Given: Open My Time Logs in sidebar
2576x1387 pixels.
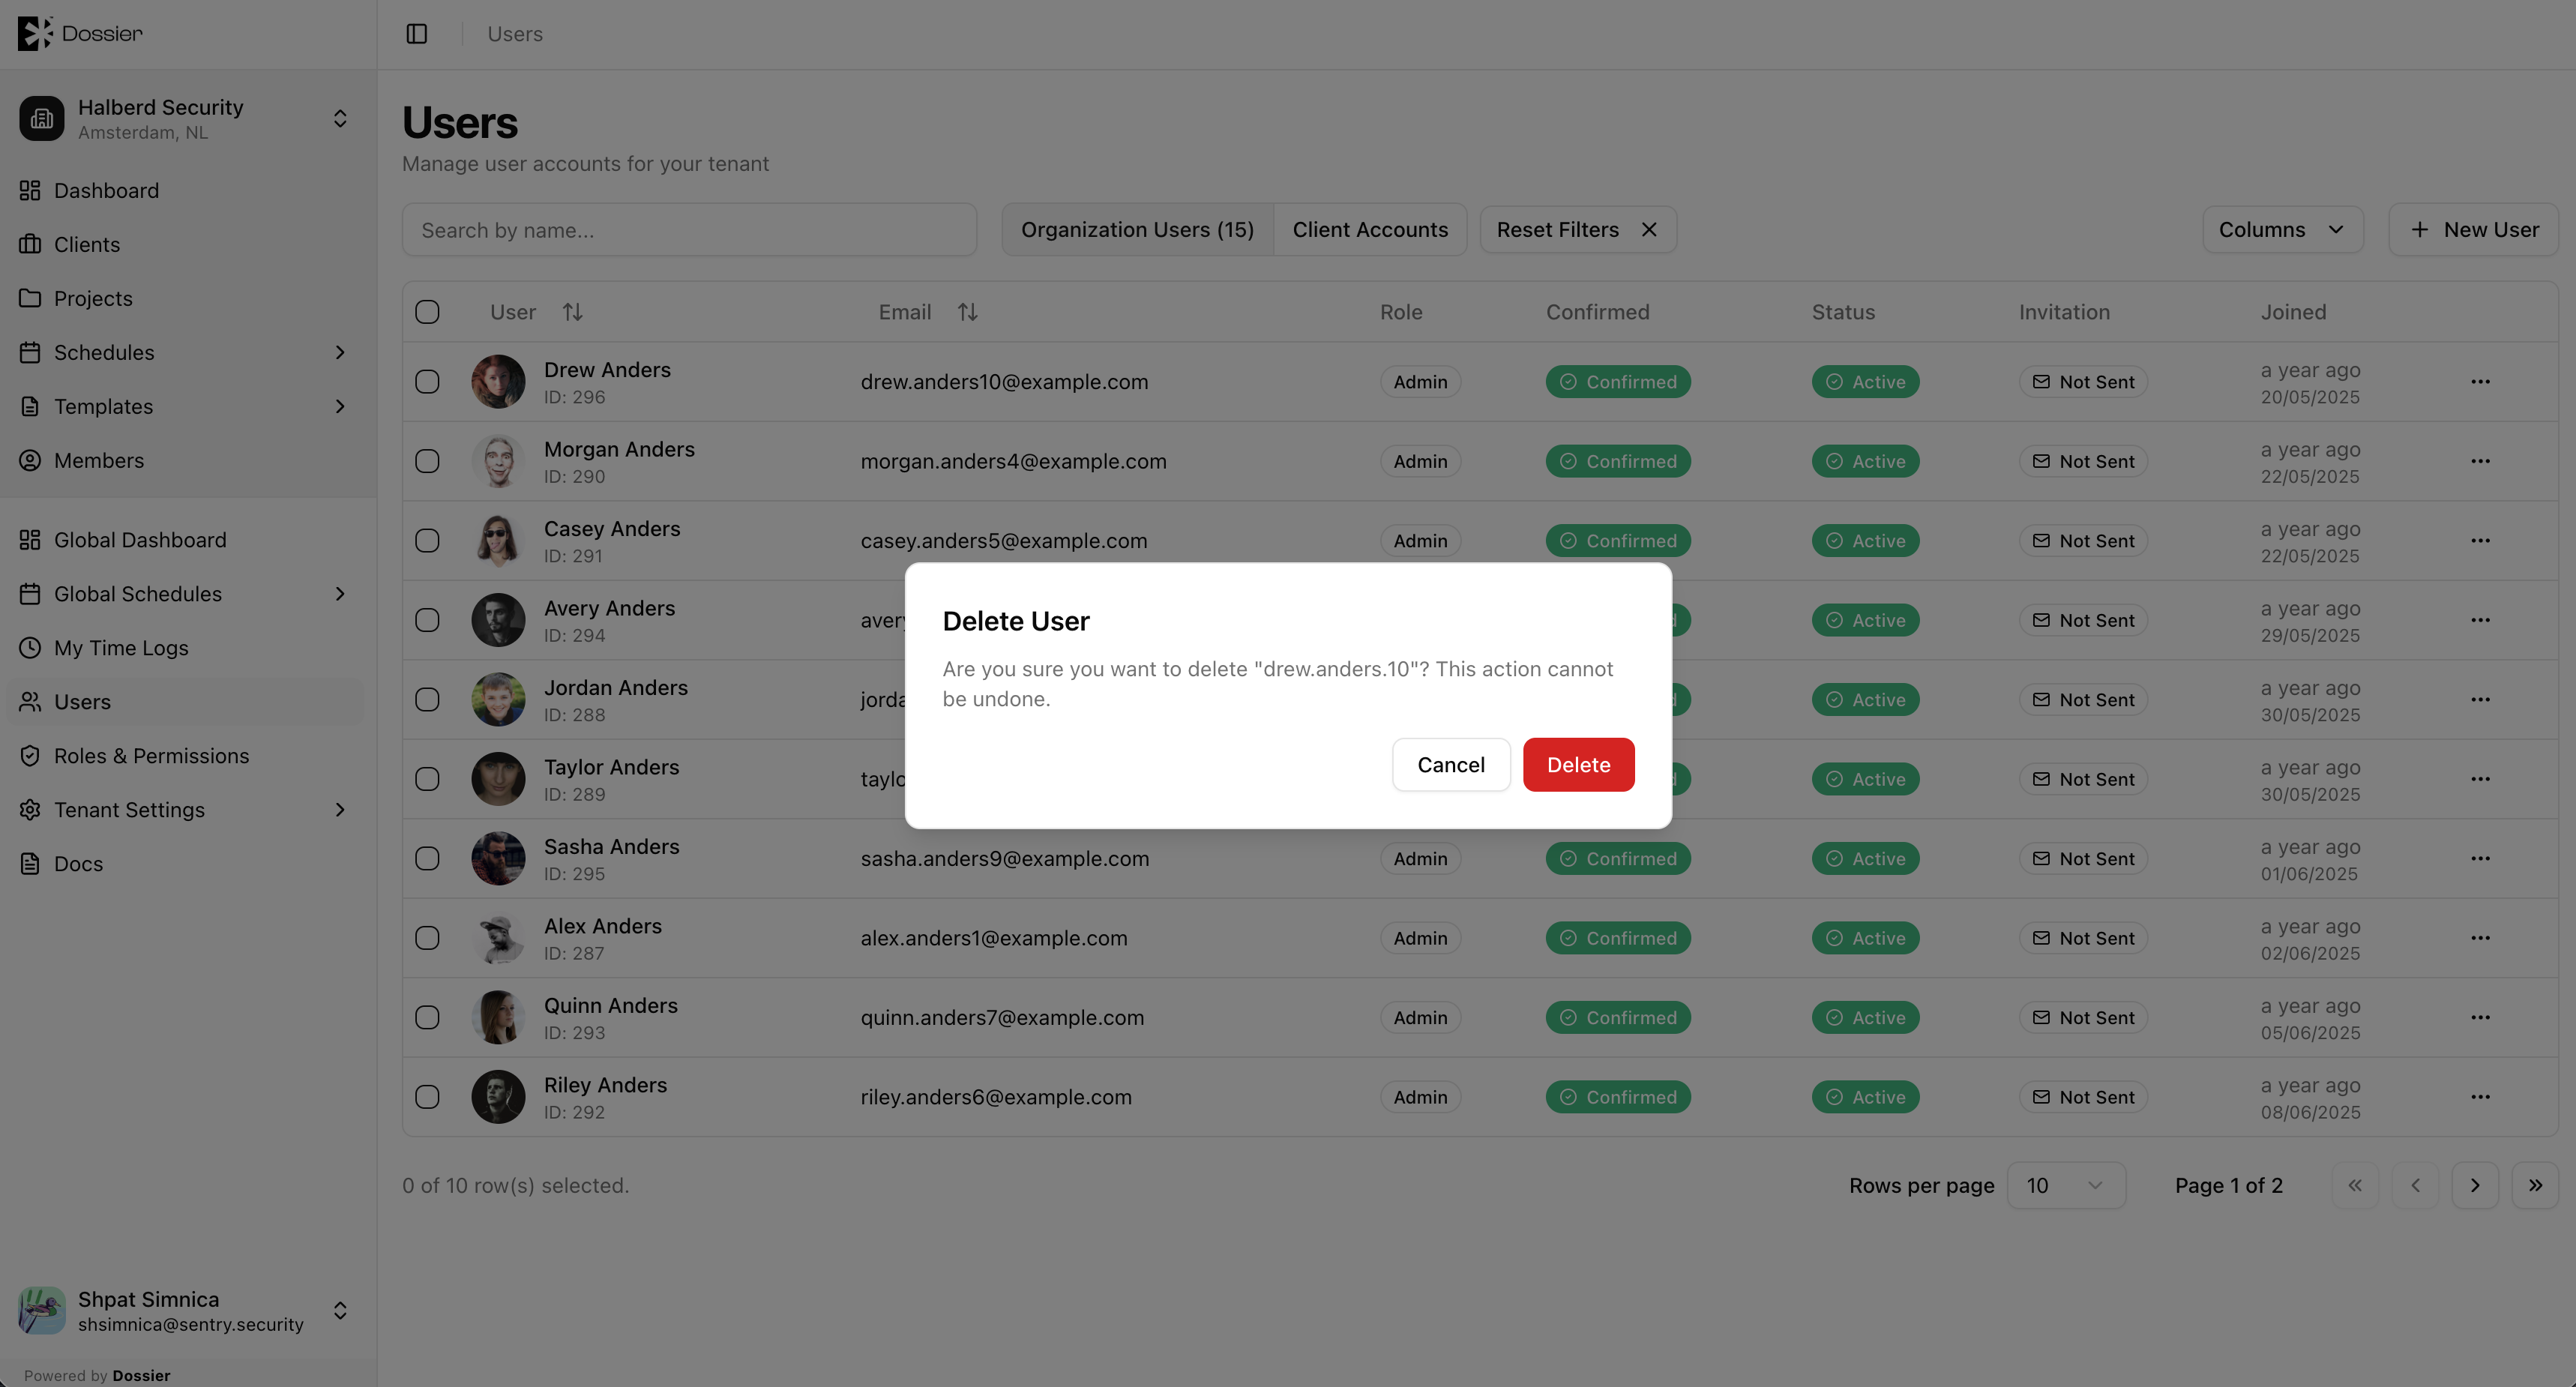Looking at the screenshot, I should tap(186, 648).
